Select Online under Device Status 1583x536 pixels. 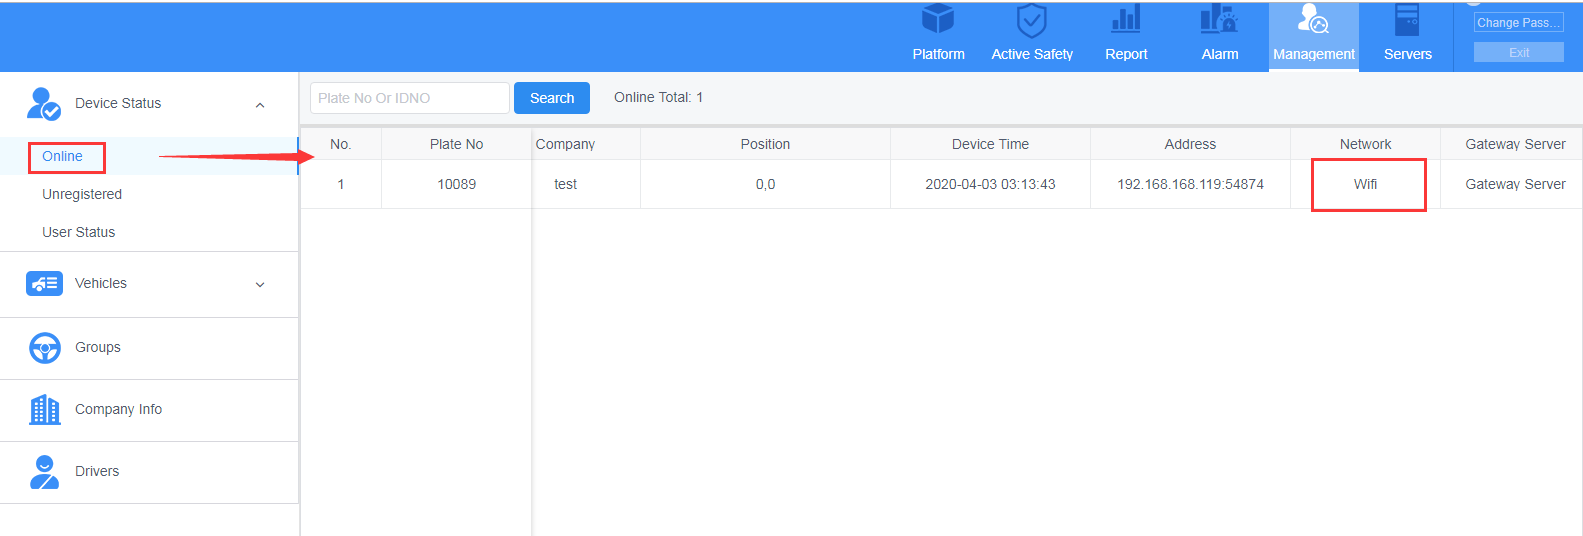click(62, 156)
